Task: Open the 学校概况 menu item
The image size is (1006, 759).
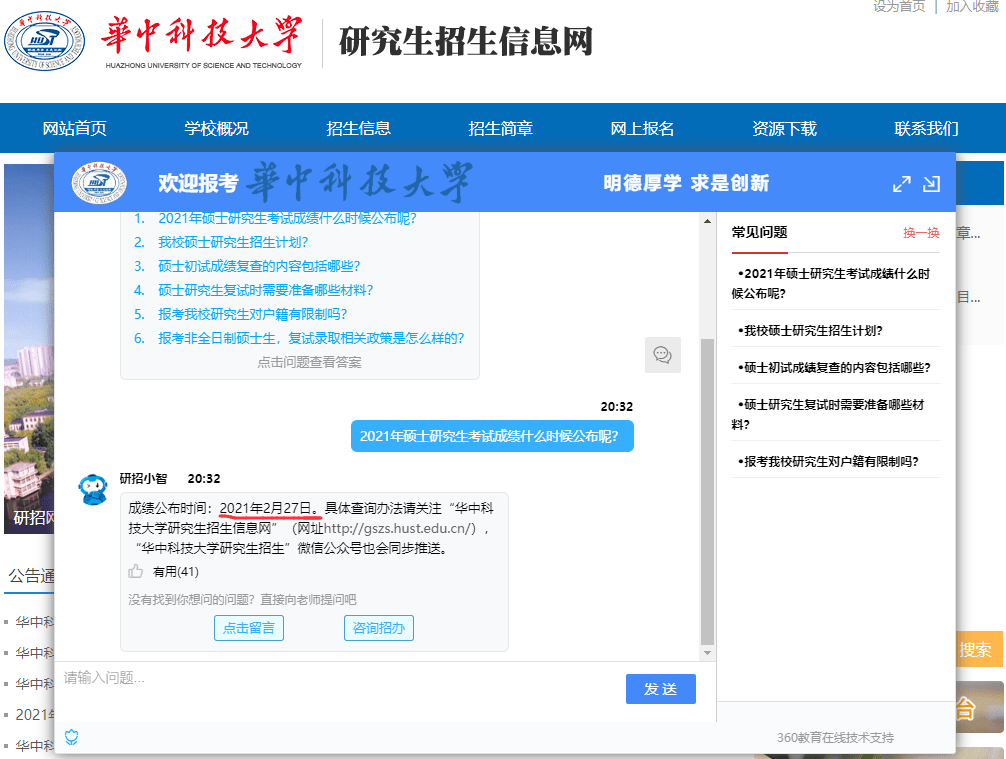Action: (216, 128)
